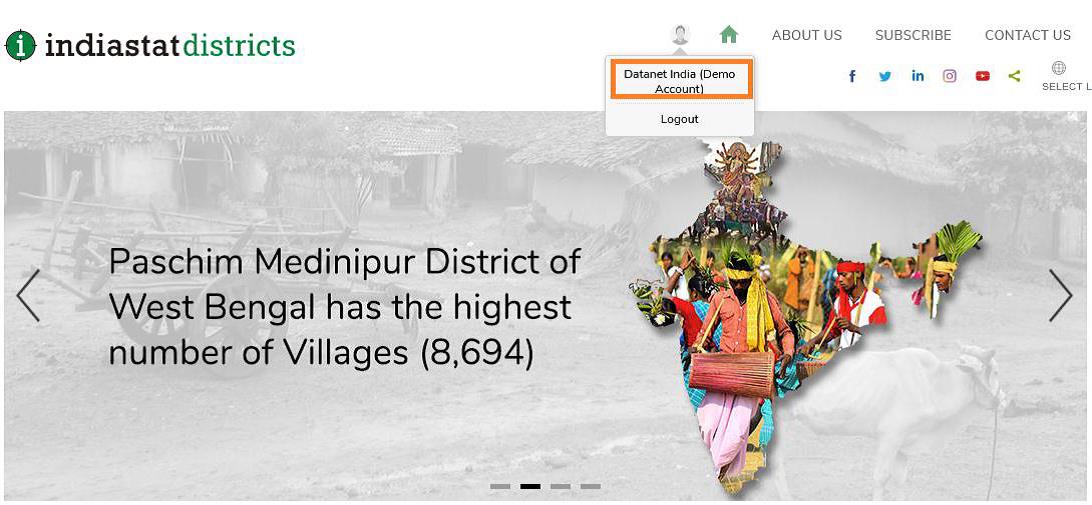Click the indiastatdistricts logo
The width and height of the screenshot is (1092, 505).
pos(150,45)
